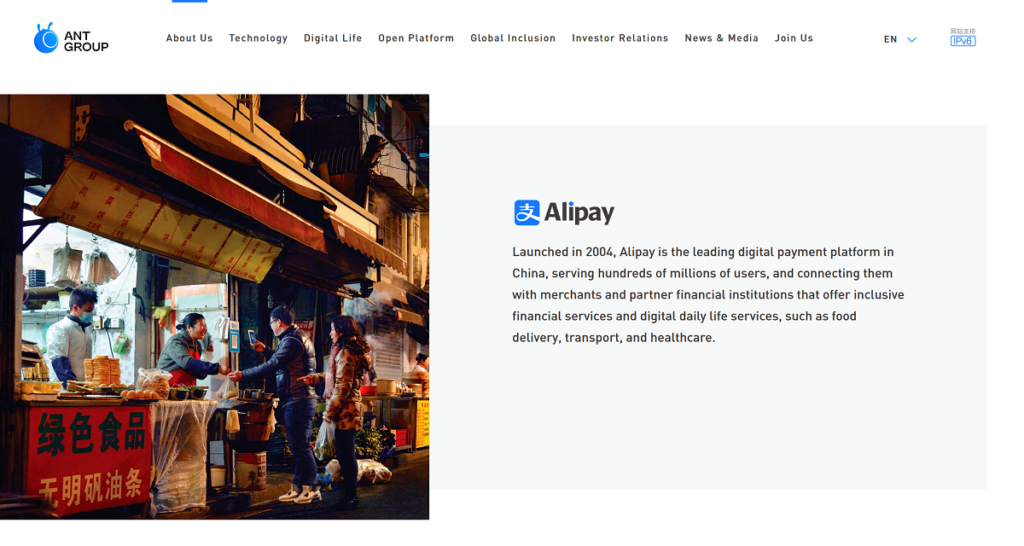Visit the News & Media section
The height and width of the screenshot is (546, 1024).
721,38
